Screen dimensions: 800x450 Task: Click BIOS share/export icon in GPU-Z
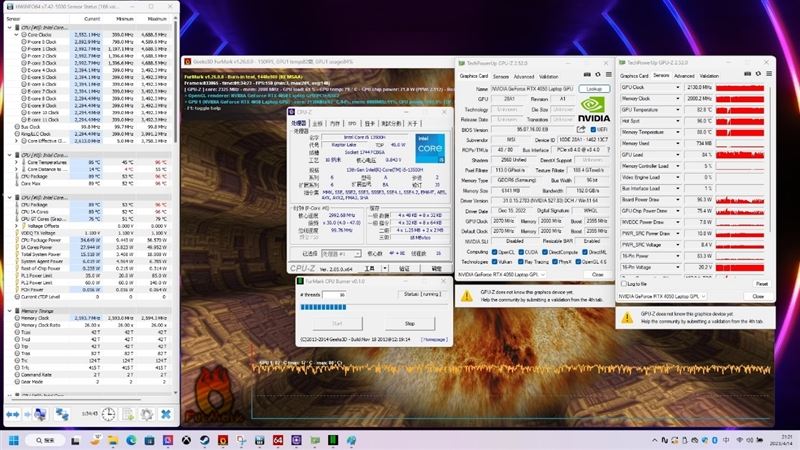click(581, 130)
